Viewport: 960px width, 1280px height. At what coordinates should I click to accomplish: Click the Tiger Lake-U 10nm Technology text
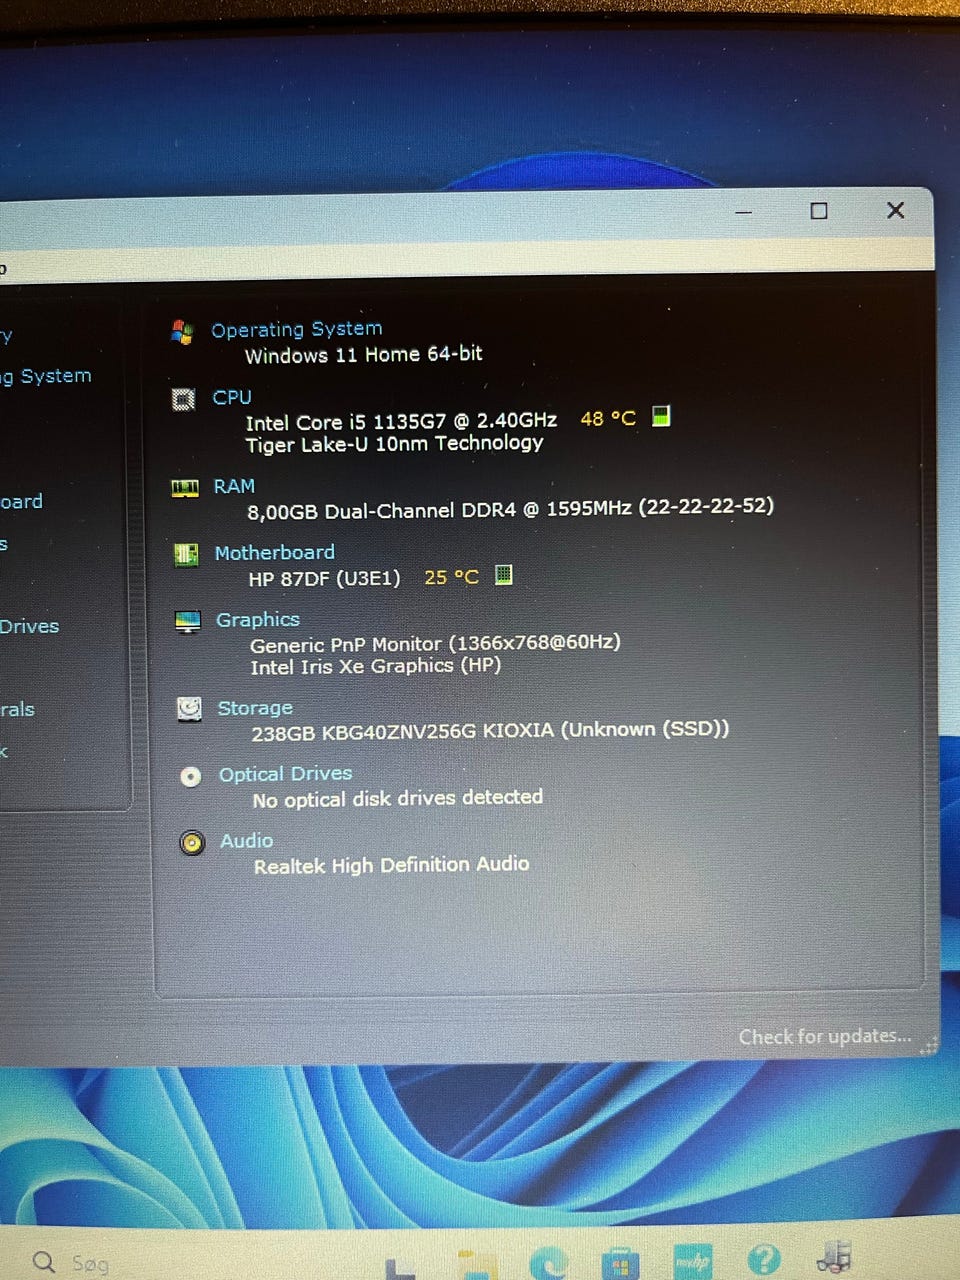[x=395, y=443]
